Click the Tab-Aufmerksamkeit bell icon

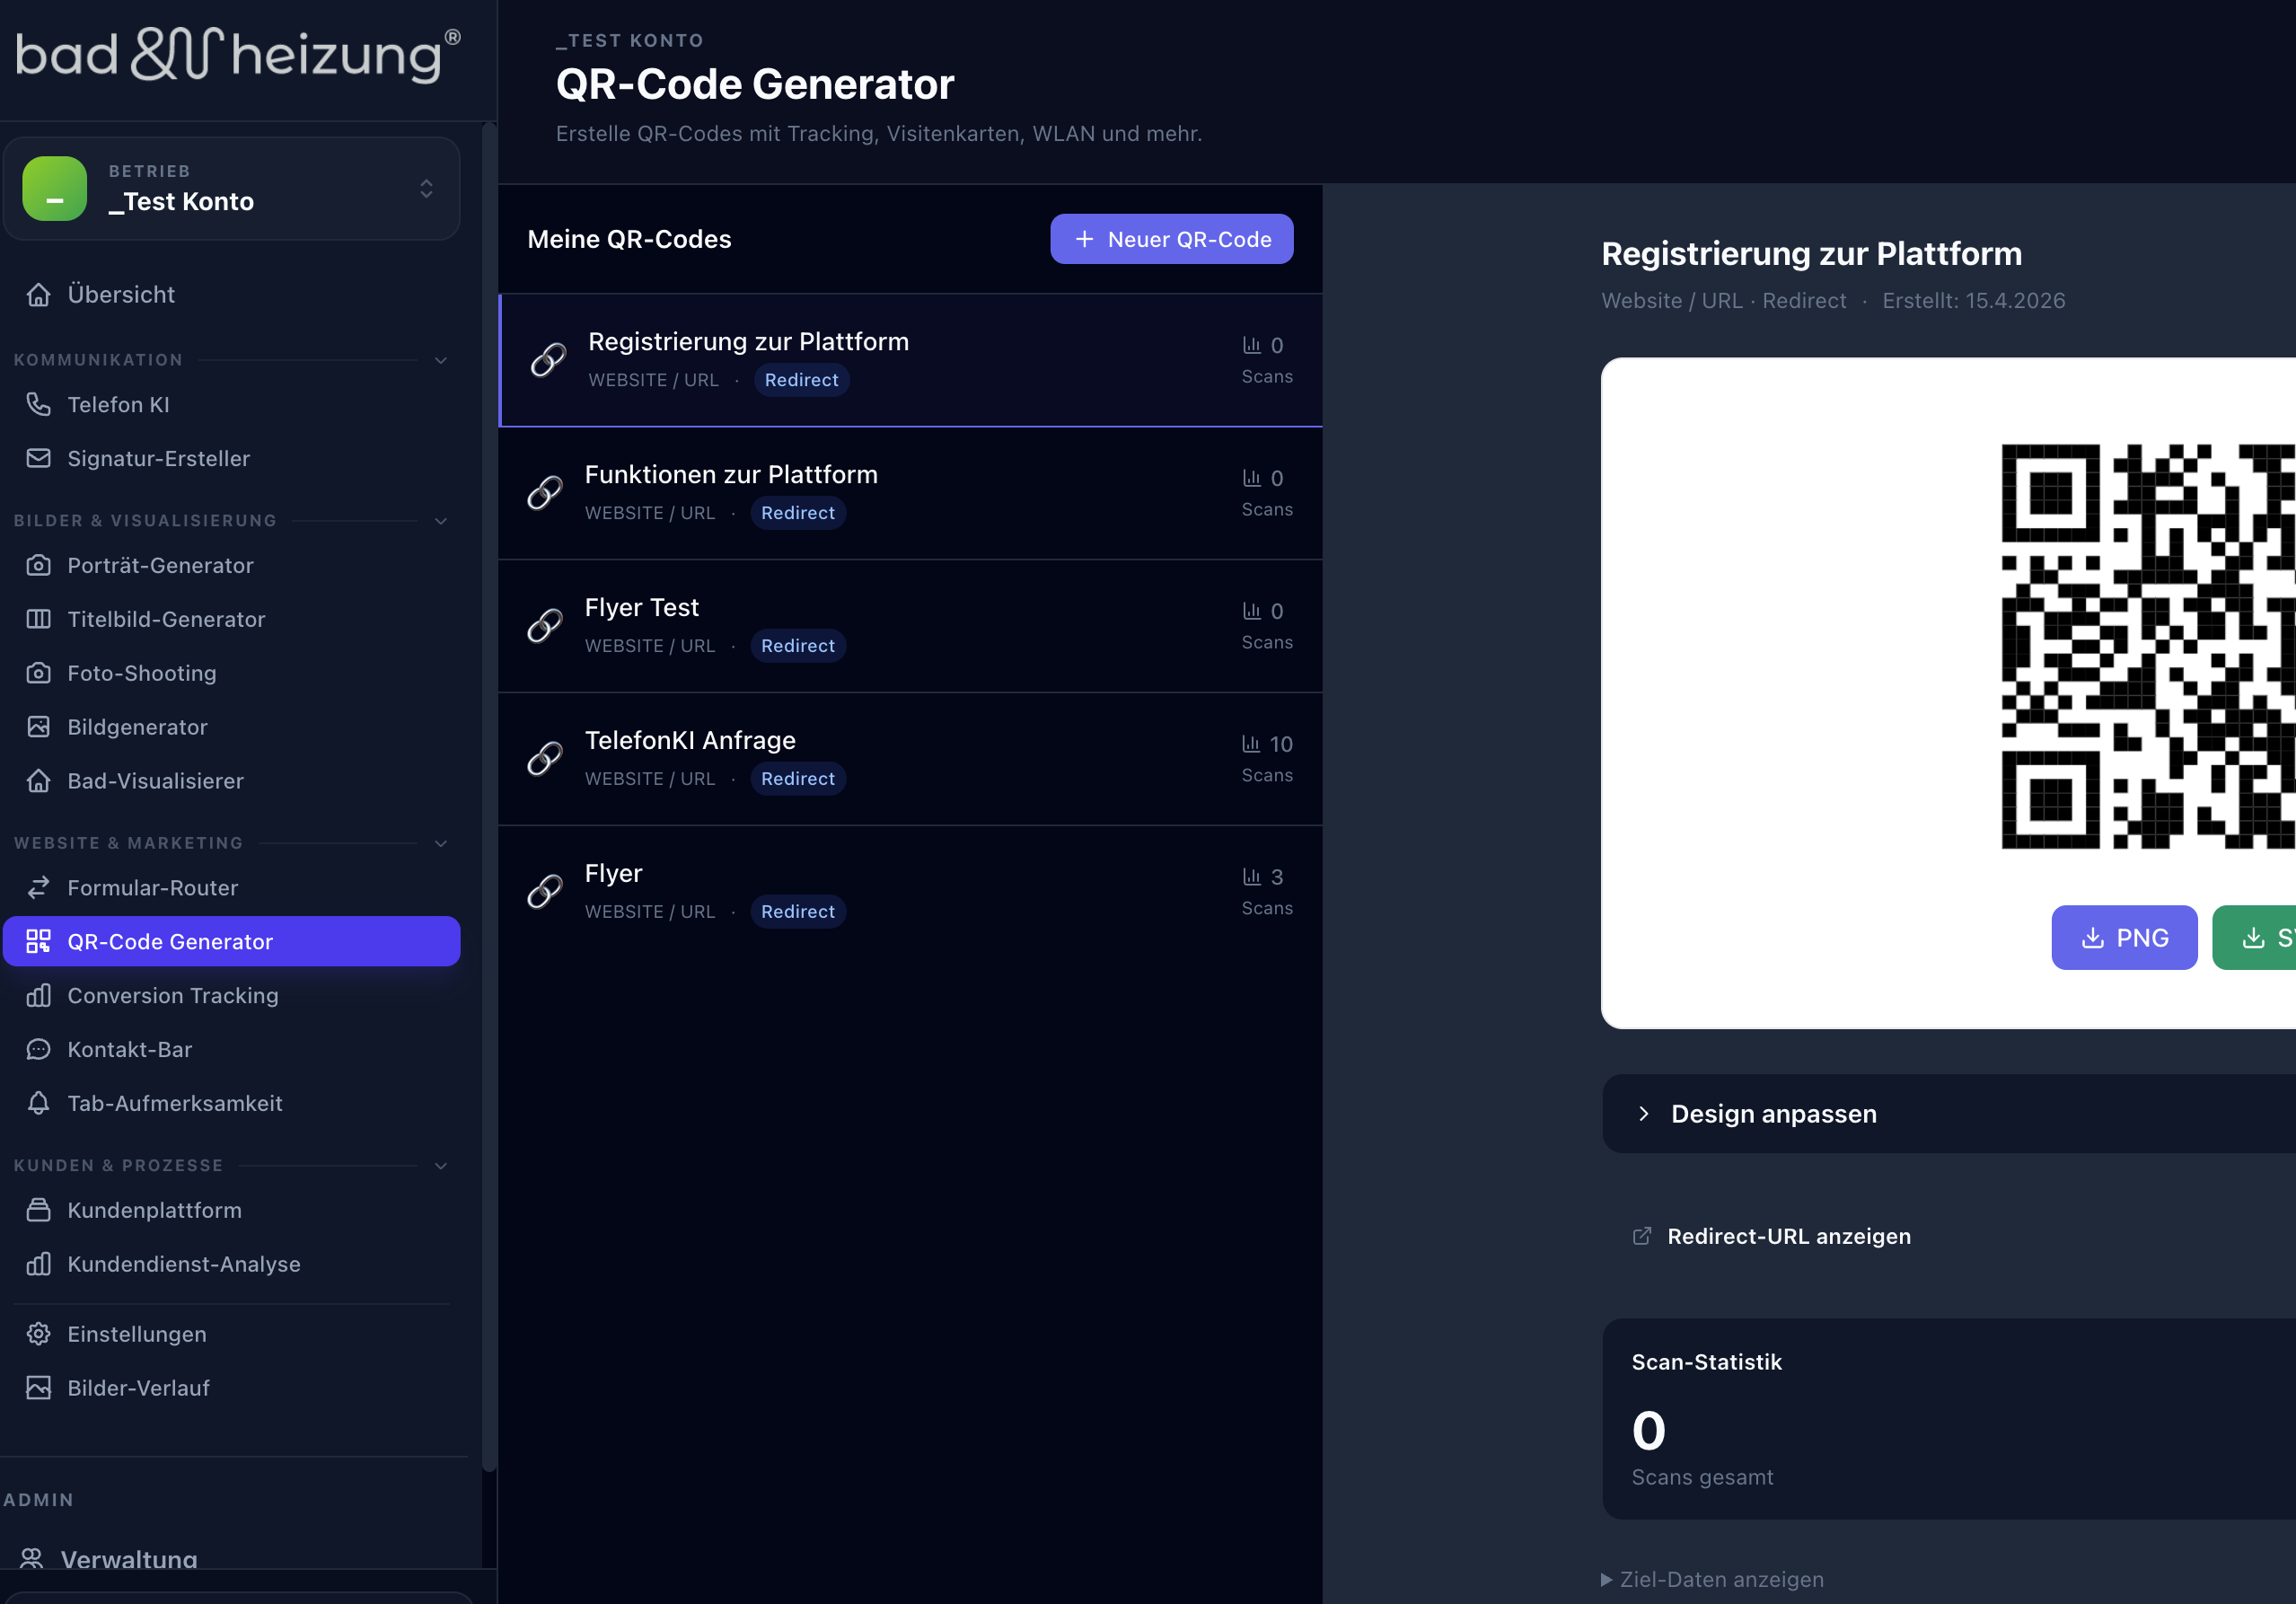[38, 1104]
